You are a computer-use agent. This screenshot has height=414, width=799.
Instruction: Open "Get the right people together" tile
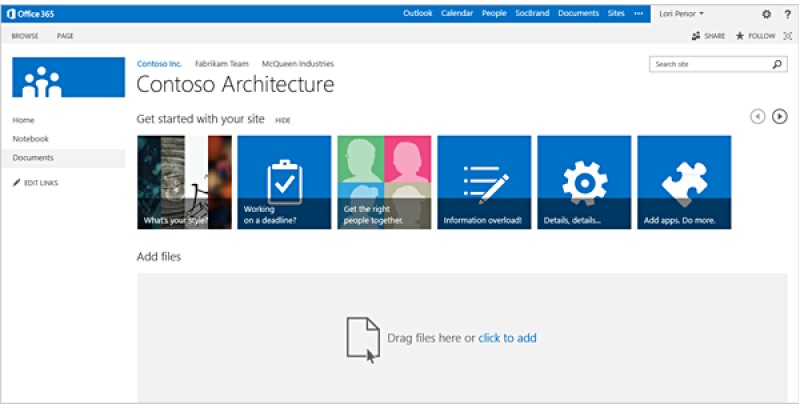click(x=384, y=182)
